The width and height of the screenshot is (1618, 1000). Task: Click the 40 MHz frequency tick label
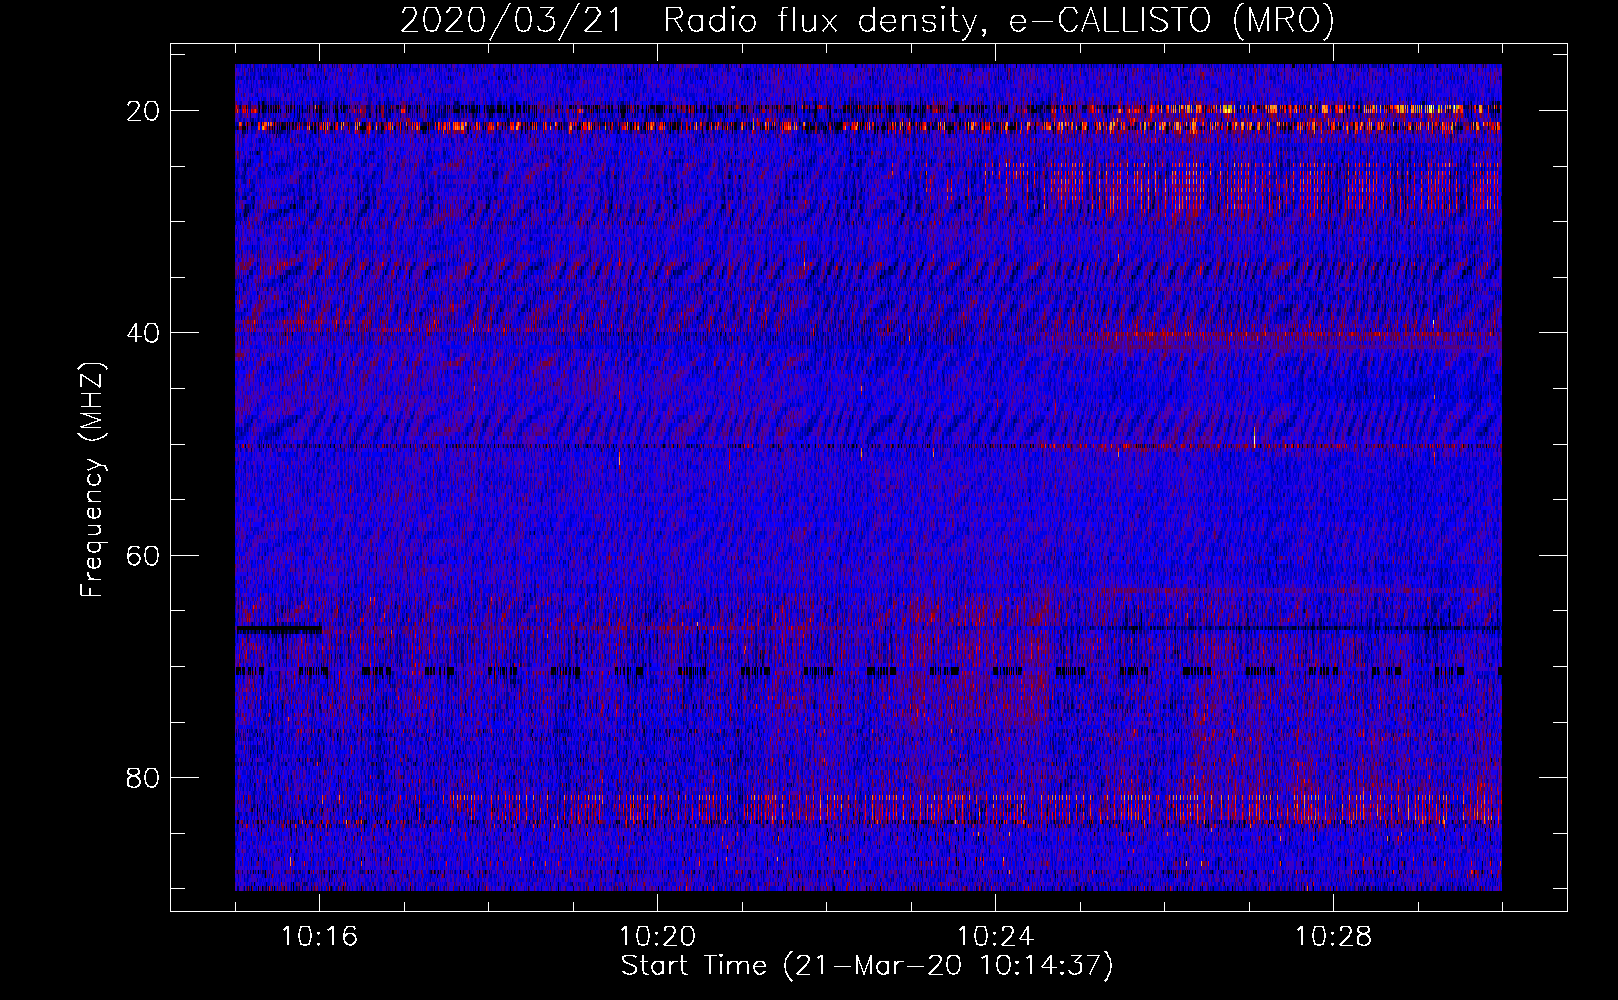[x=143, y=333]
